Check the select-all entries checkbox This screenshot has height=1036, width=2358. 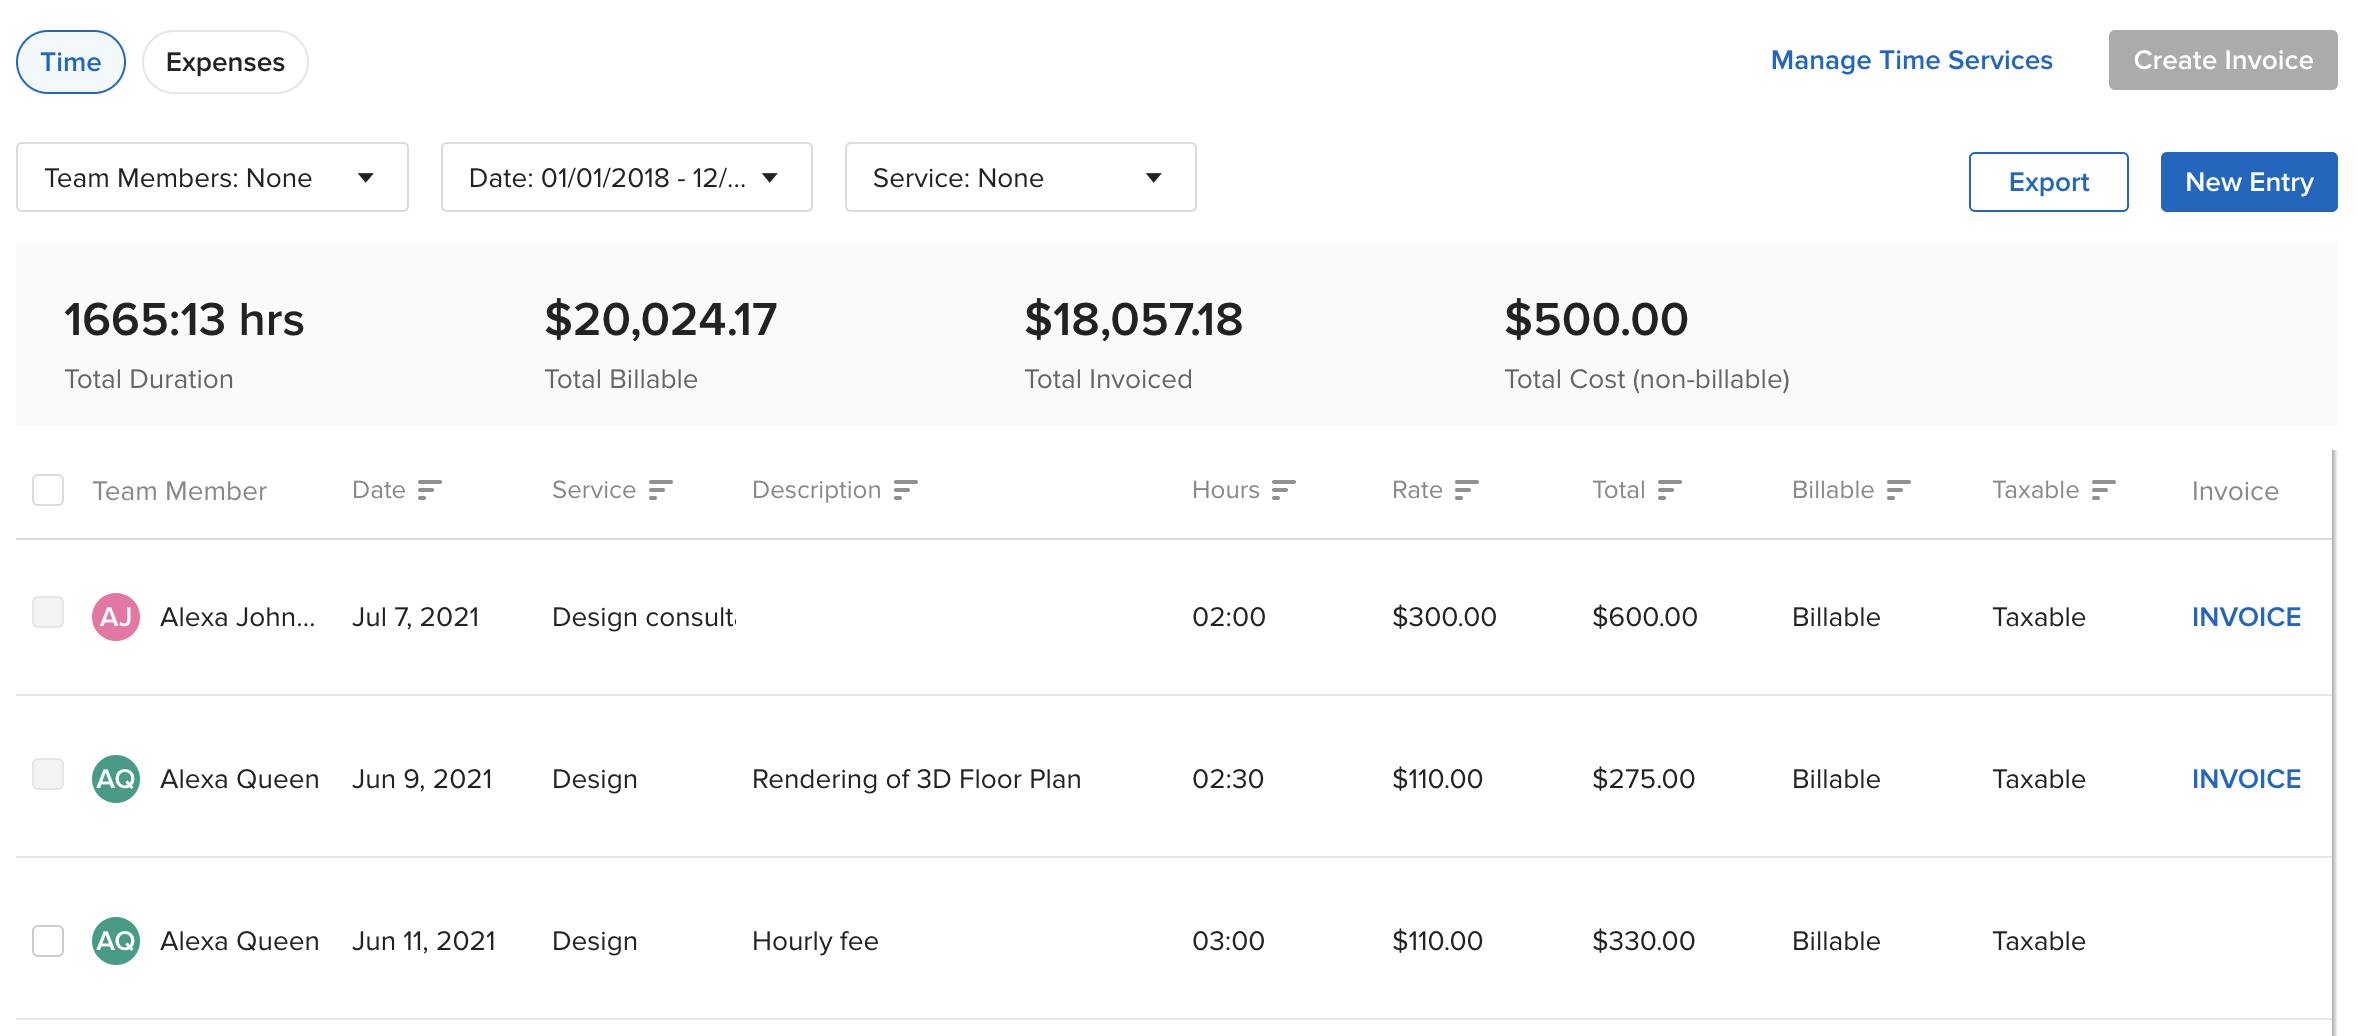47,490
